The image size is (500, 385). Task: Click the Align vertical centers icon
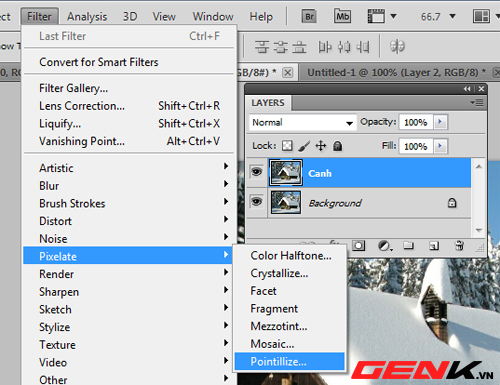(x=281, y=47)
